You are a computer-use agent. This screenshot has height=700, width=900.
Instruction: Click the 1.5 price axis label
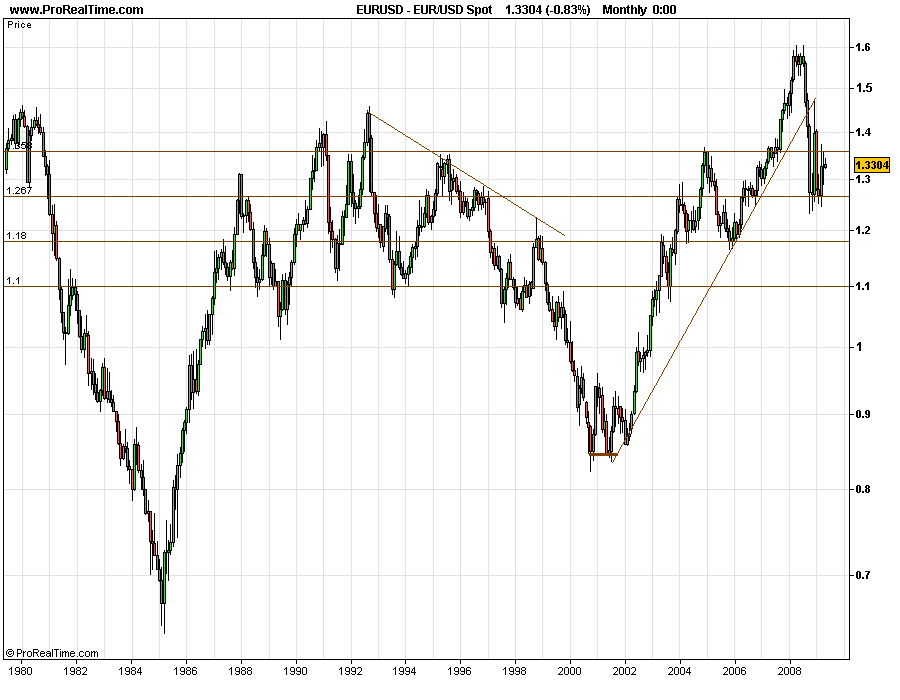point(864,88)
